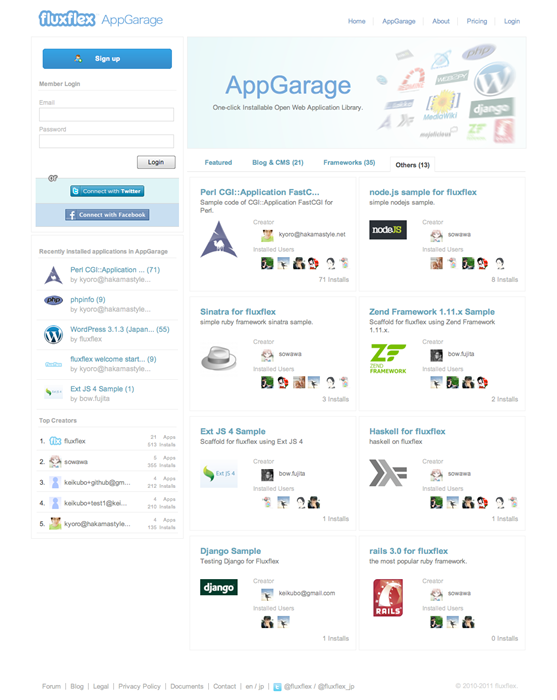Open the Blog & CMS (21) tab
The width and height of the screenshot is (557, 700).
(x=278, y=162)
